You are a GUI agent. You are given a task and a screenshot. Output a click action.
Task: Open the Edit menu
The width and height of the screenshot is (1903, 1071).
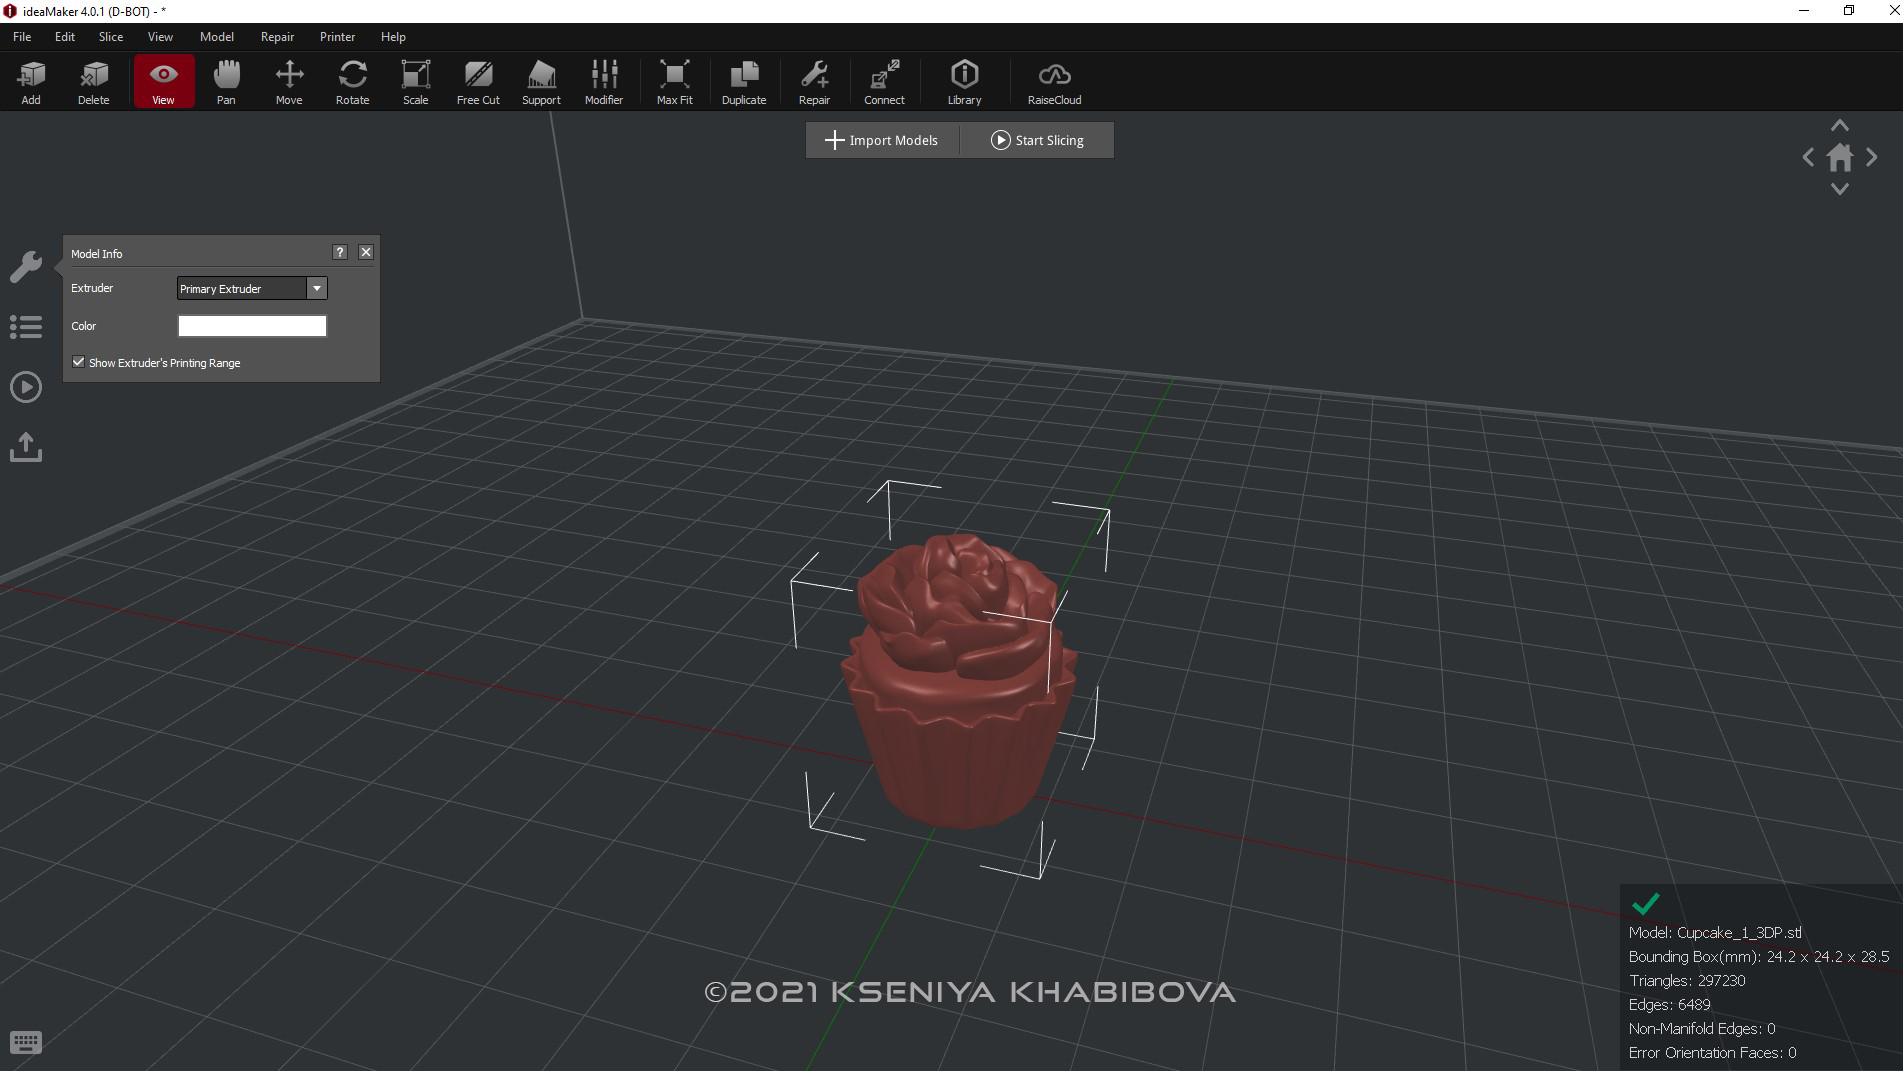(65, 37)
